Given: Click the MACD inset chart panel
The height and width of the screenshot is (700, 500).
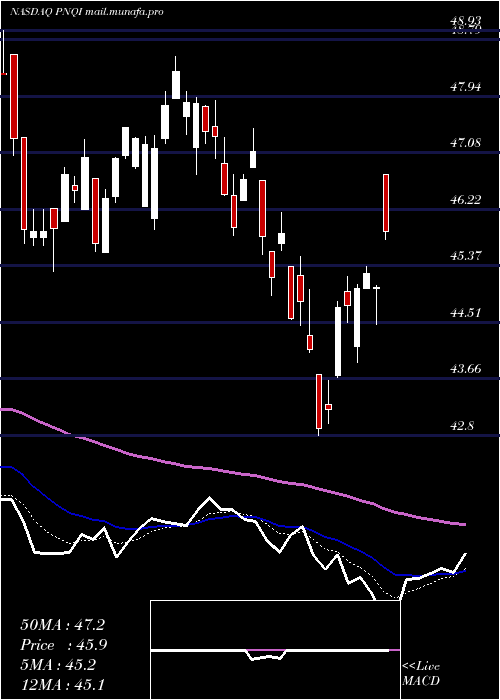Looking at the screenshot, I should tap(275, 650).
